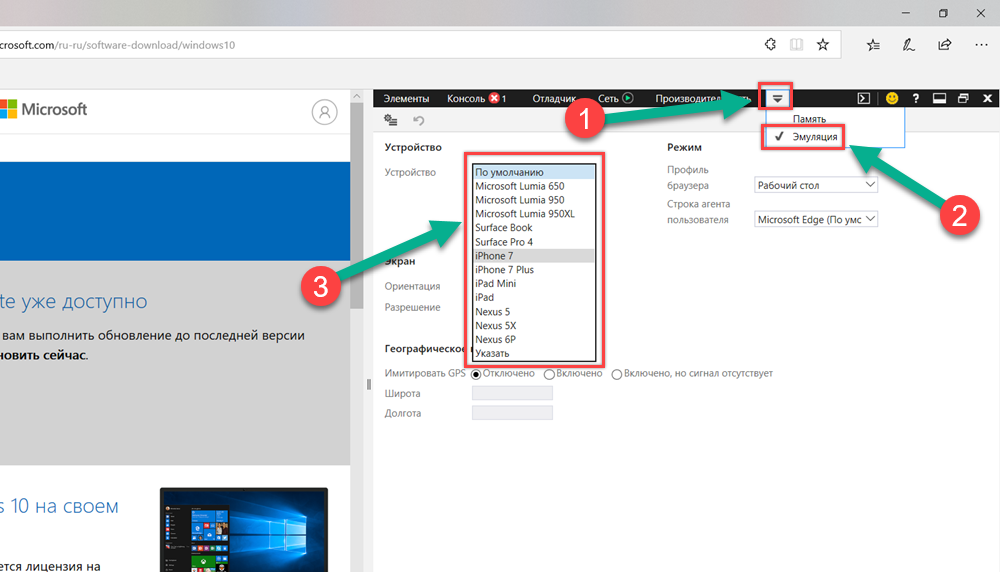The image size is (1000, 572).
Task: Select Указать custom device option
Action: point(534,353)
